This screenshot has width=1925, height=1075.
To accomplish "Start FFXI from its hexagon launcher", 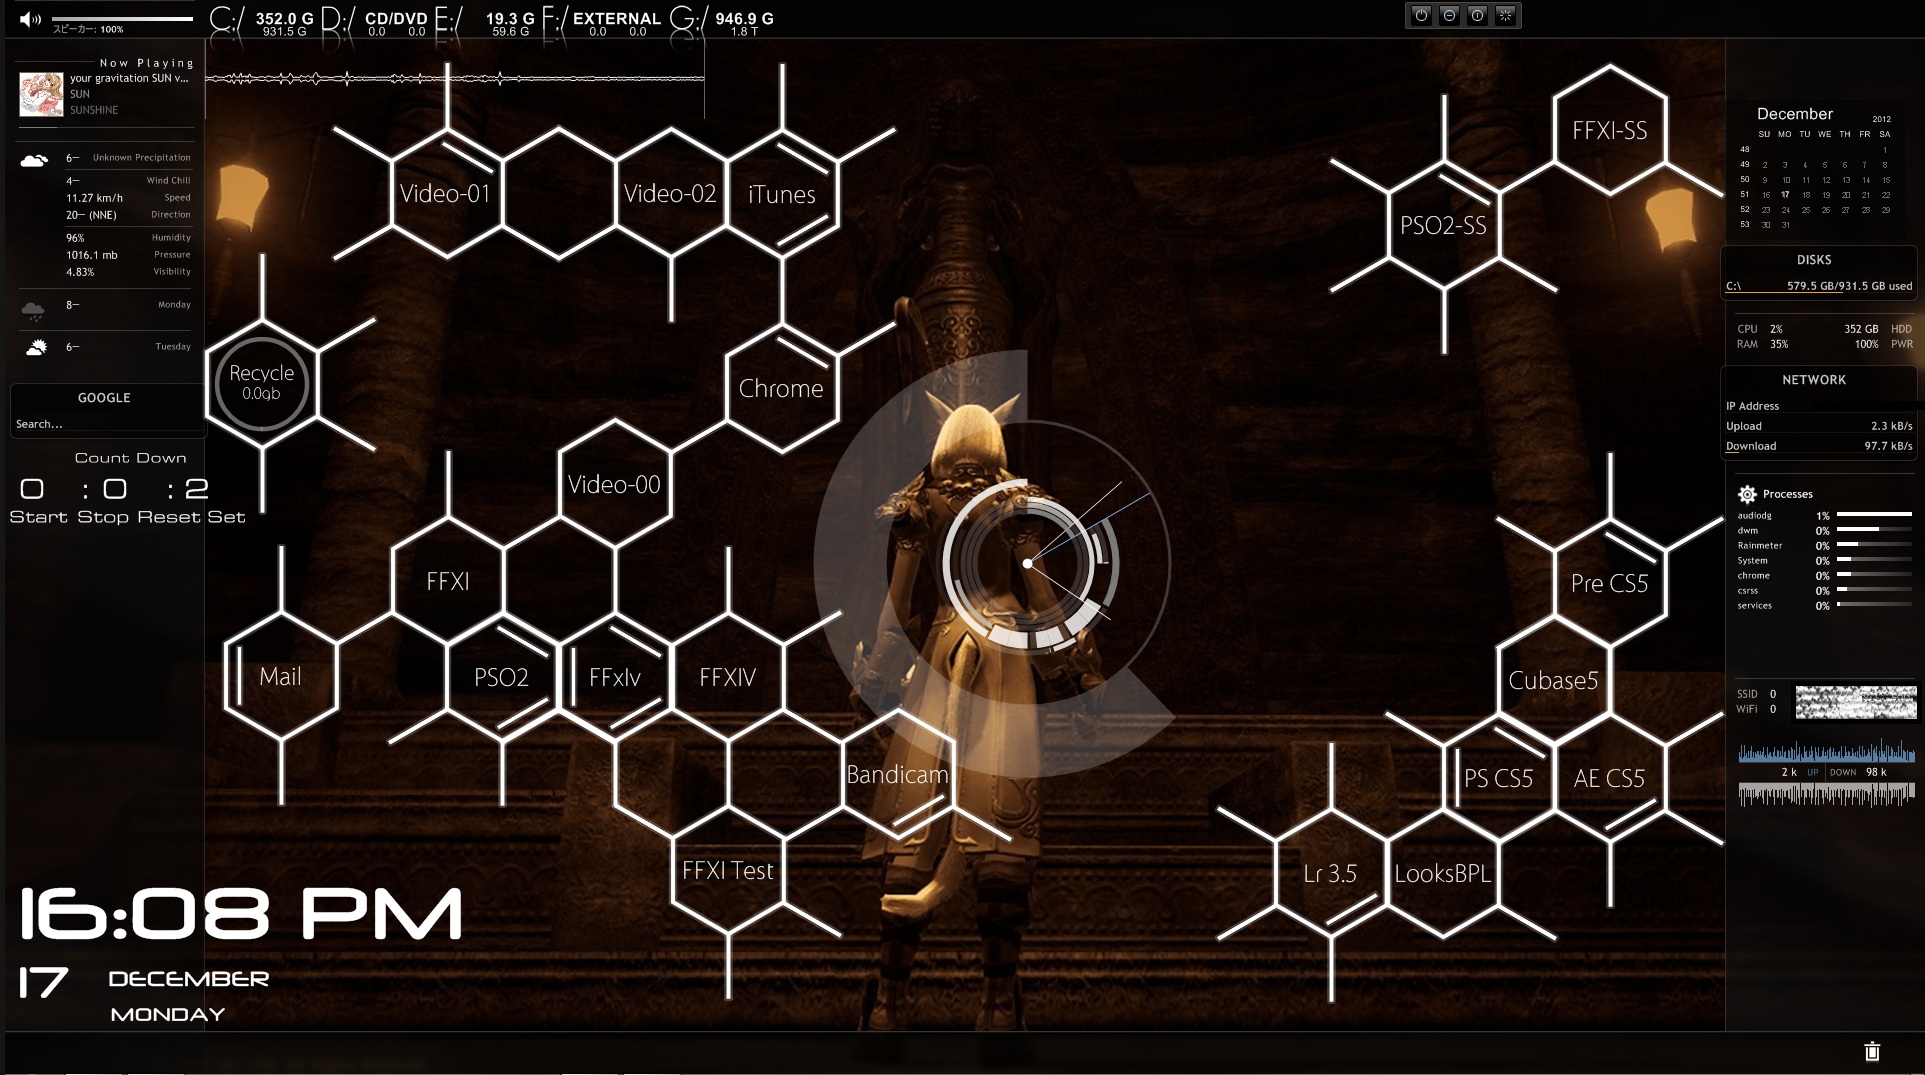I will [x=447, y=581].
